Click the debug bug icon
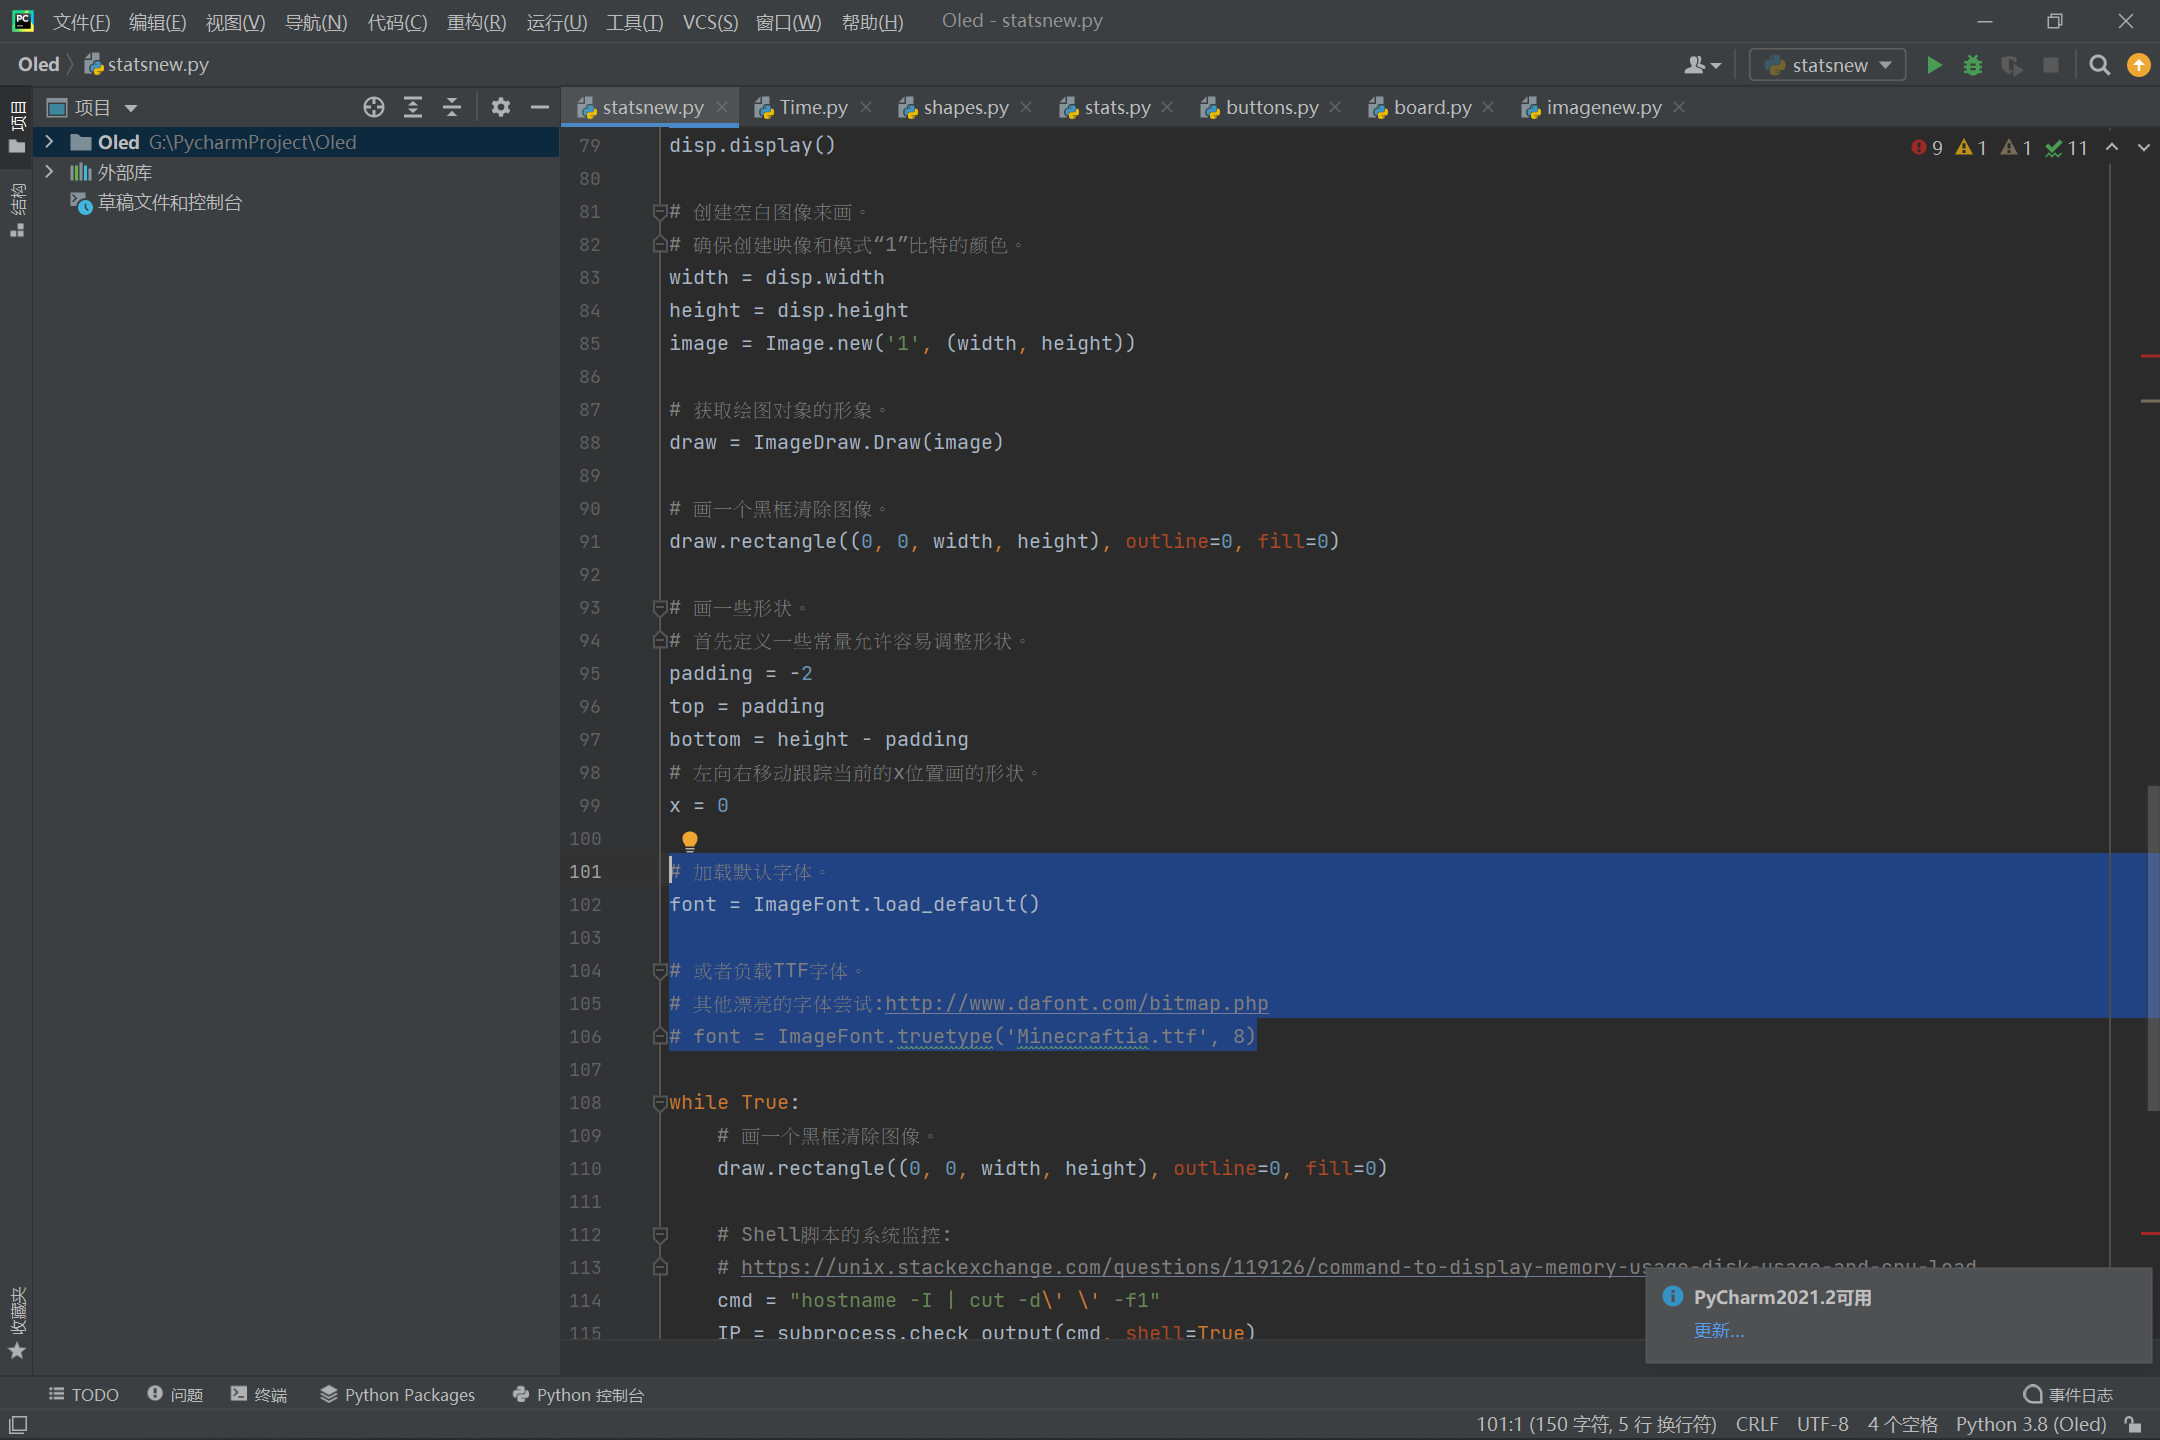This screenshot has height=1440, width=2160. click(1972, 65)
